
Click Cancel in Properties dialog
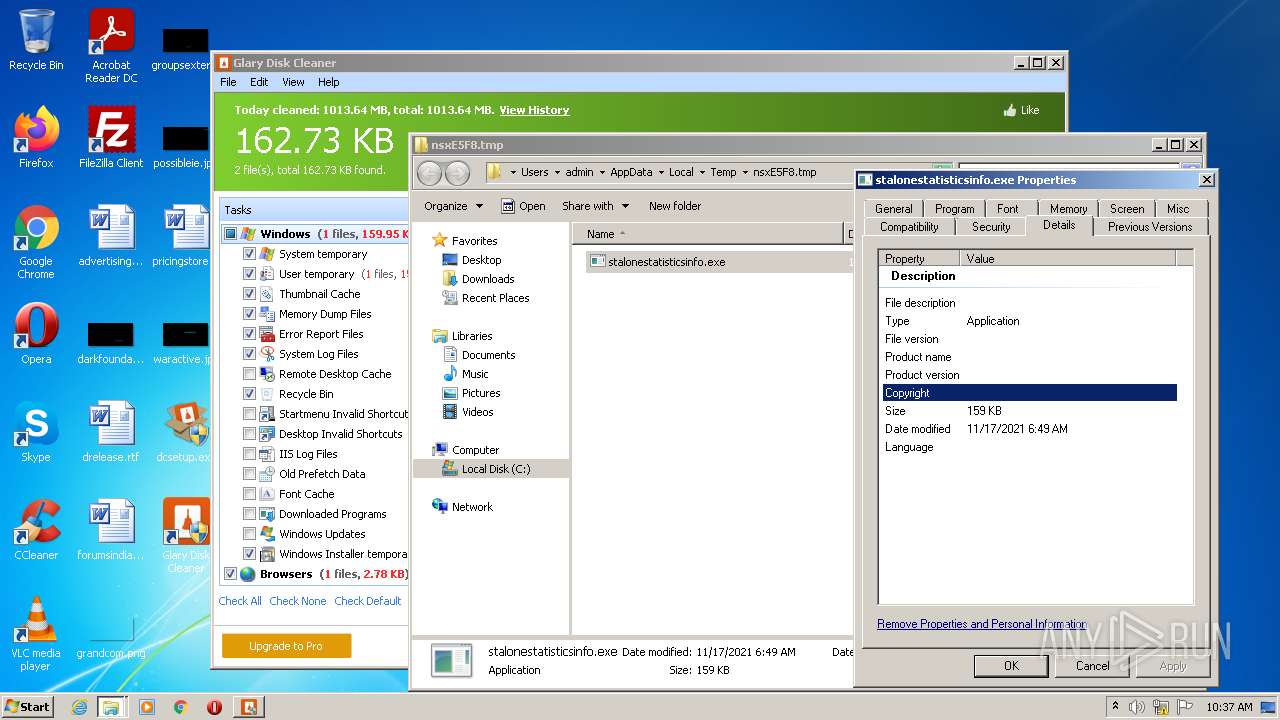pyautogui.click(x=1092, y=666)
